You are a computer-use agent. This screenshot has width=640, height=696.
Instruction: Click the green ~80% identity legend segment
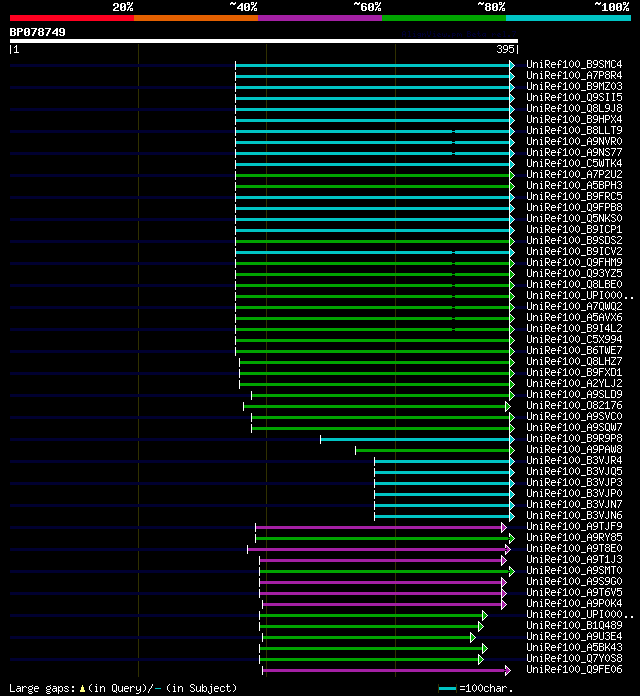tap(444, 18)
